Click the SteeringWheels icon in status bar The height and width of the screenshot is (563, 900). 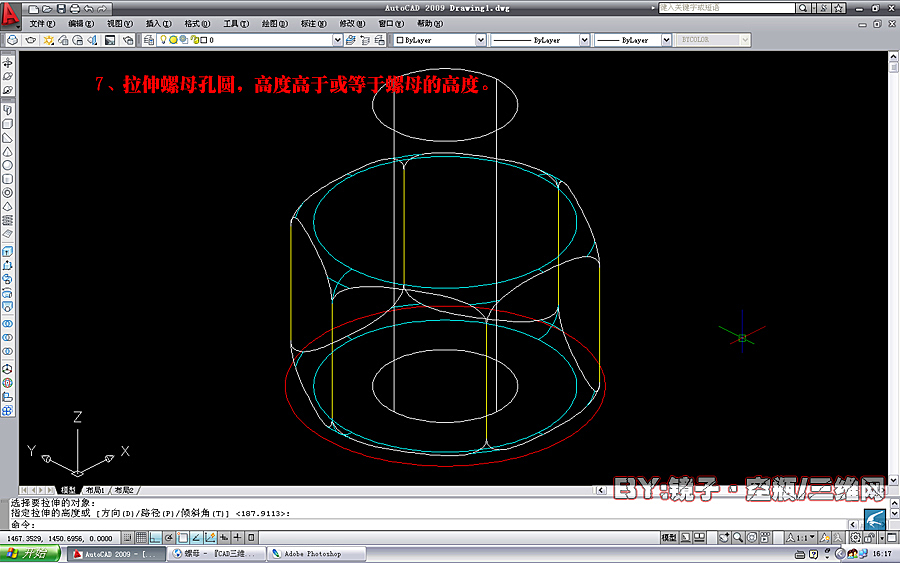tap(752, 538)
